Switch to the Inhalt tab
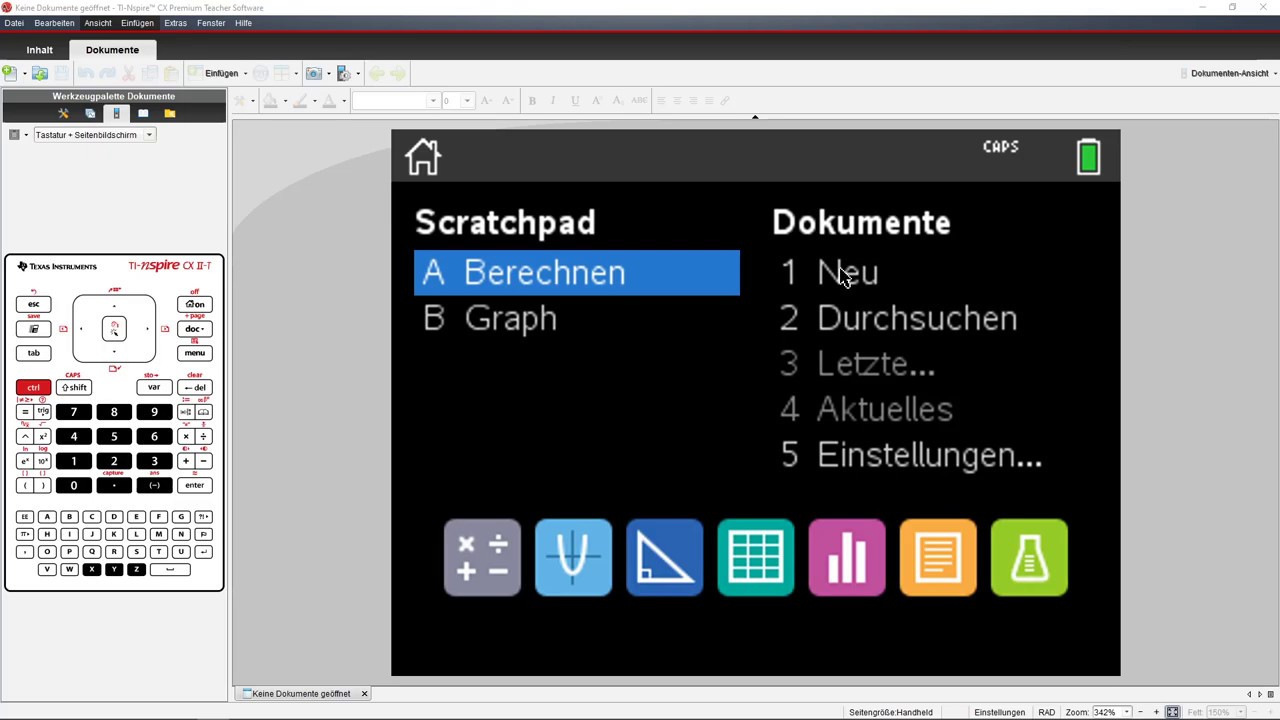This screenshot has width=1280, height=720. [x=40, y=50]
